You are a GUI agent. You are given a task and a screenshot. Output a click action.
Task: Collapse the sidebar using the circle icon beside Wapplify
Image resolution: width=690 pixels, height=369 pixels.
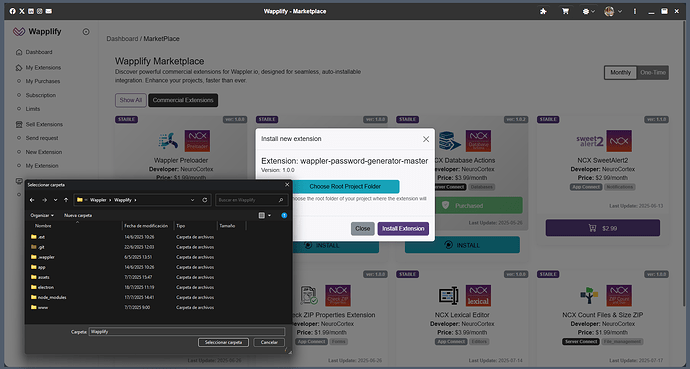pos(86,32)
